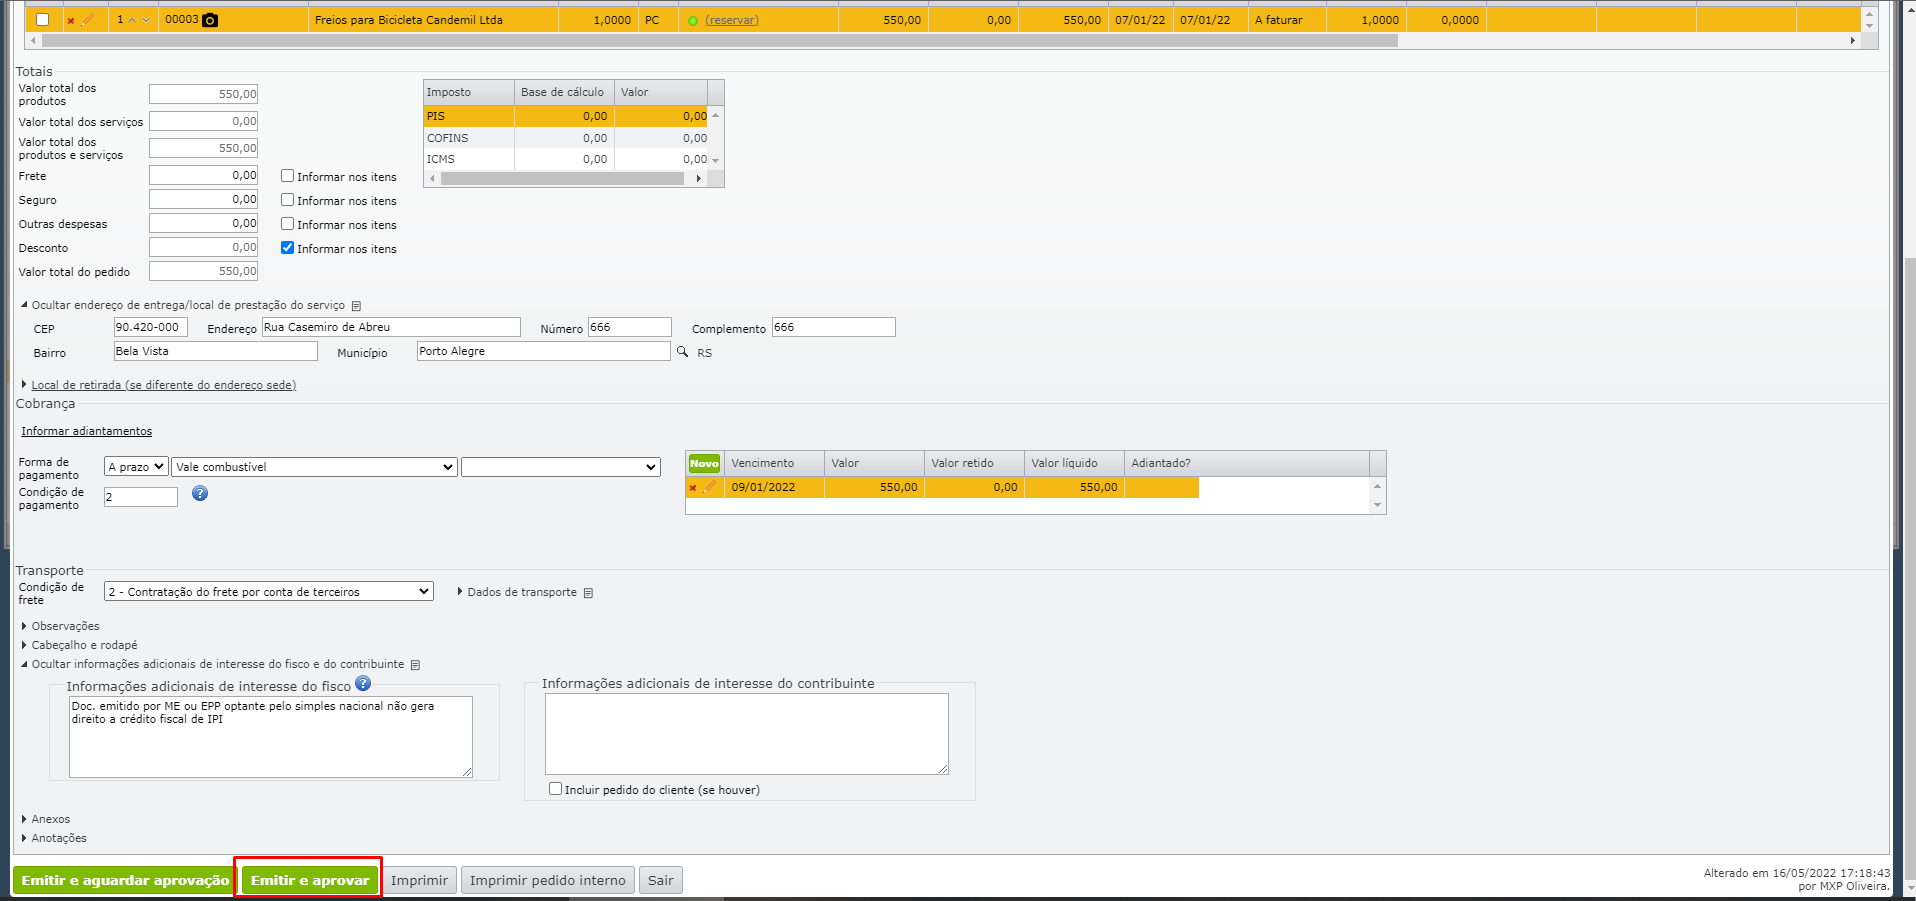
Task: Open help for Informações adicionais do fisco
Action: [x=363, y=684]
